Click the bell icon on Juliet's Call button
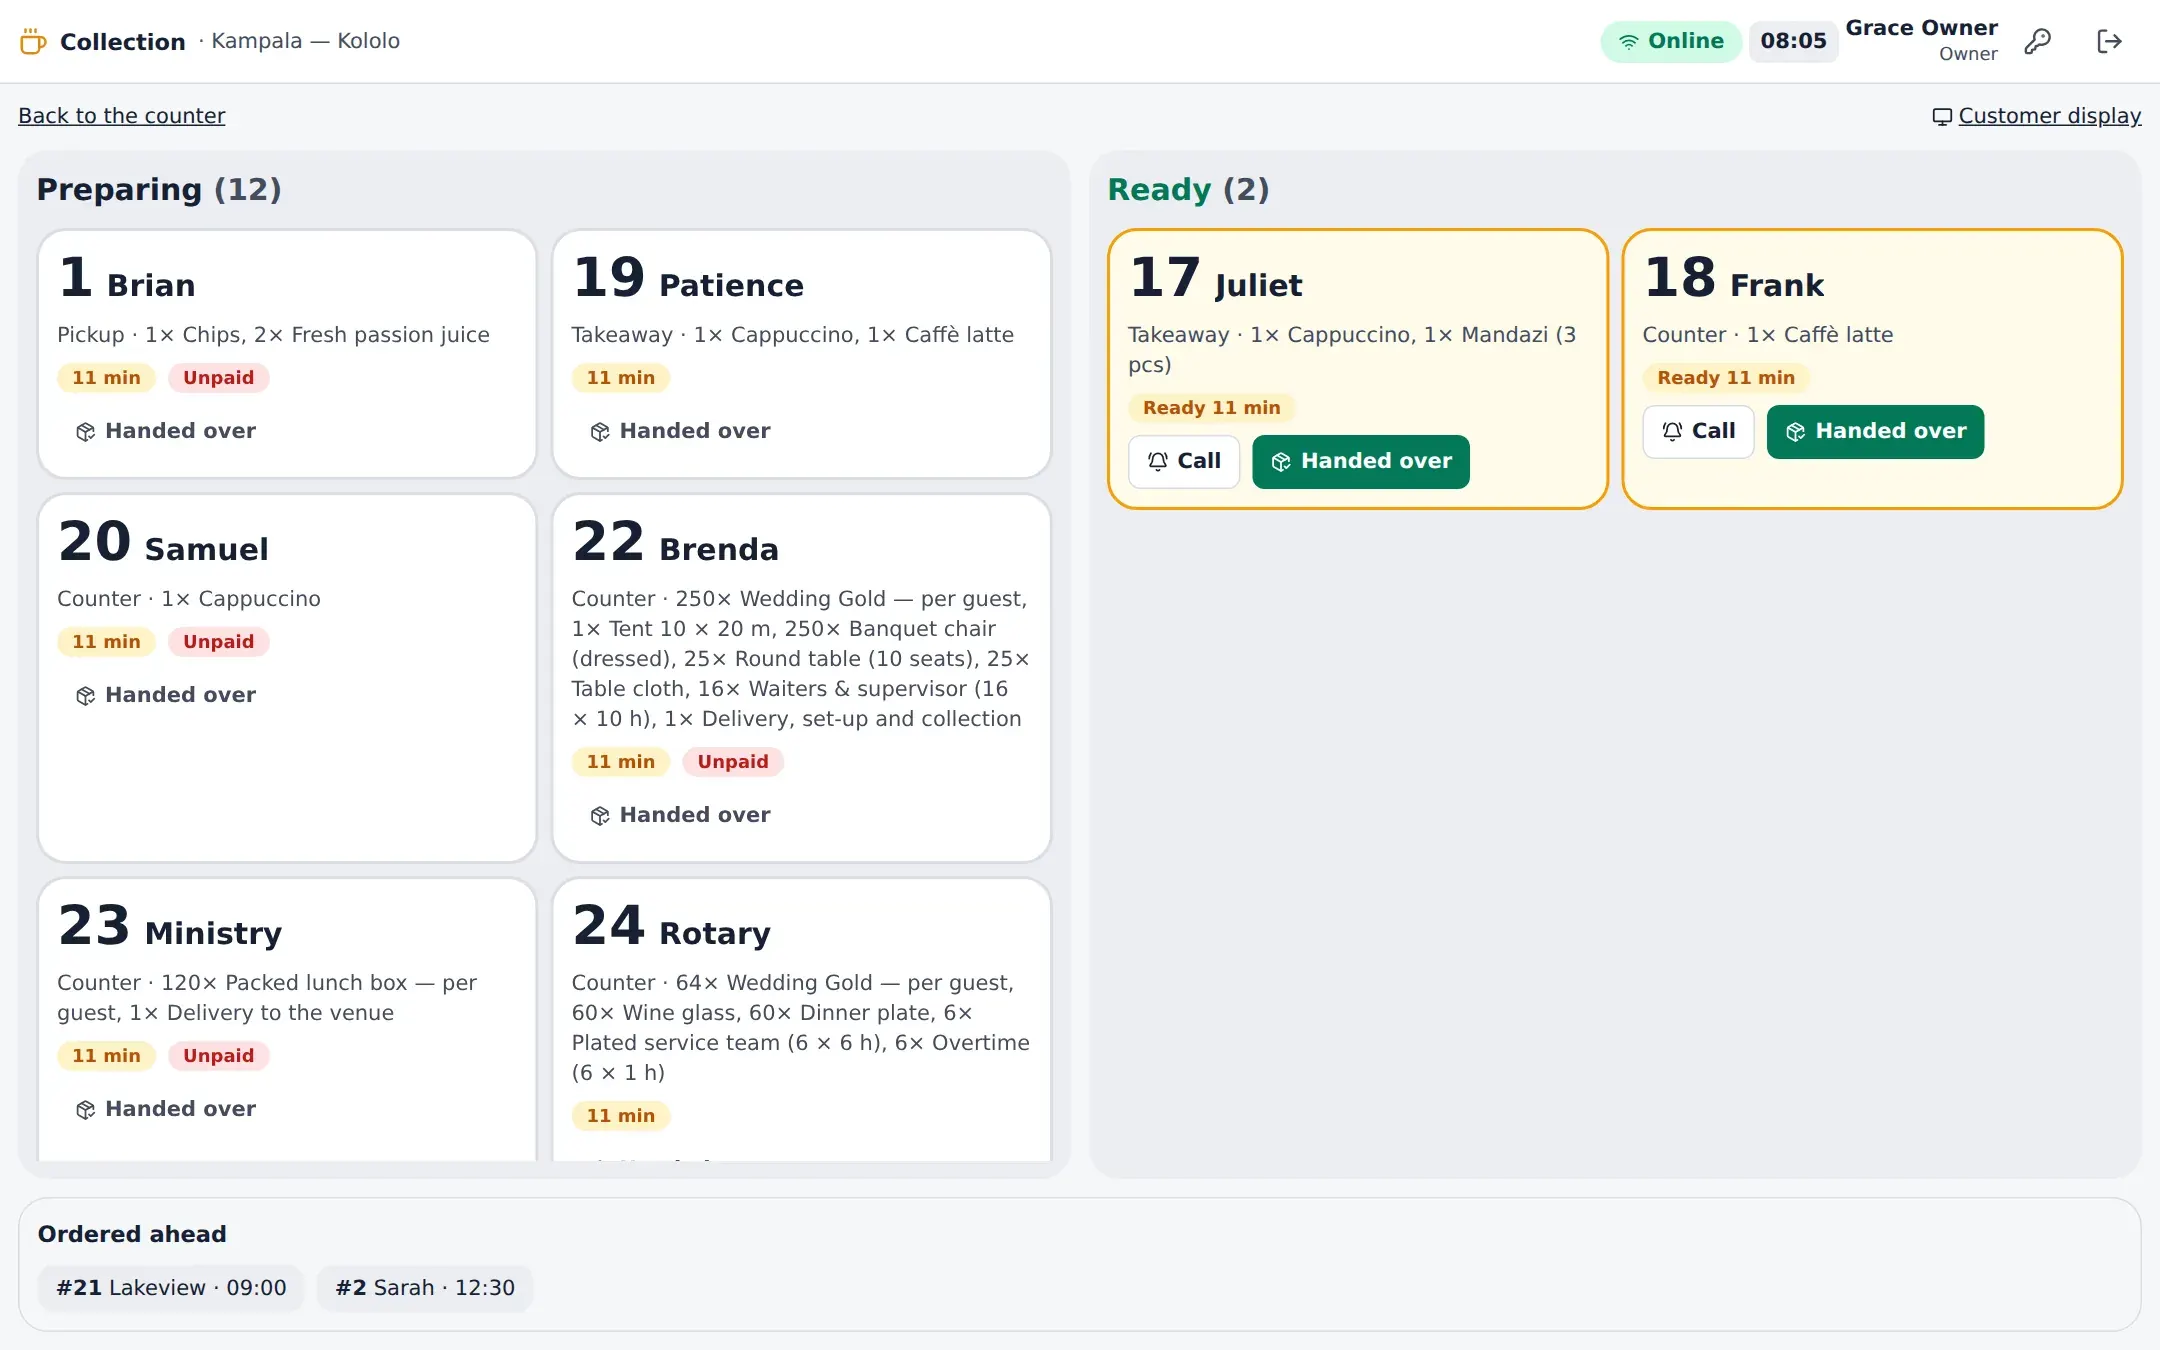 click(1158, 461)
